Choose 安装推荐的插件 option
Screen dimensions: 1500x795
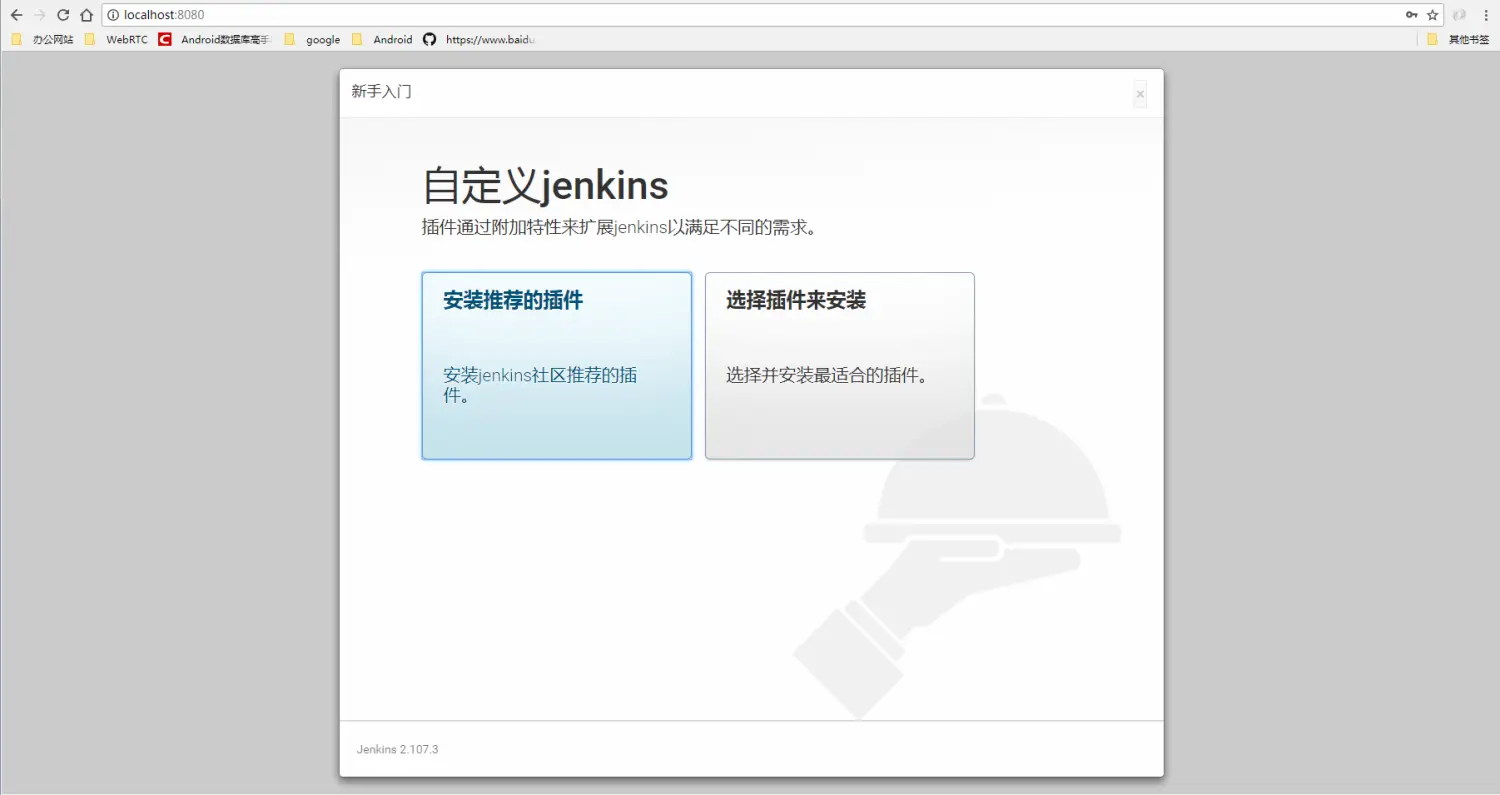pos(556,366)
